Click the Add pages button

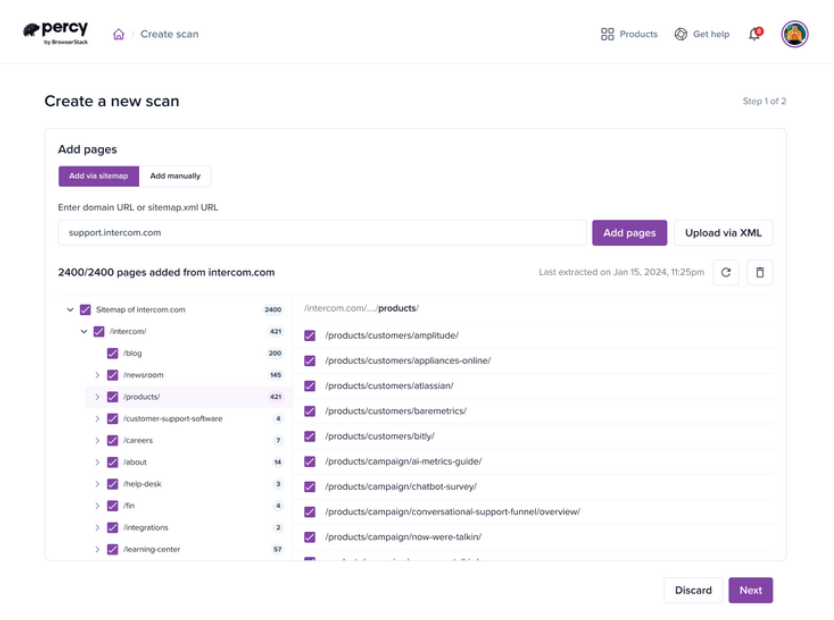point(629,233)
